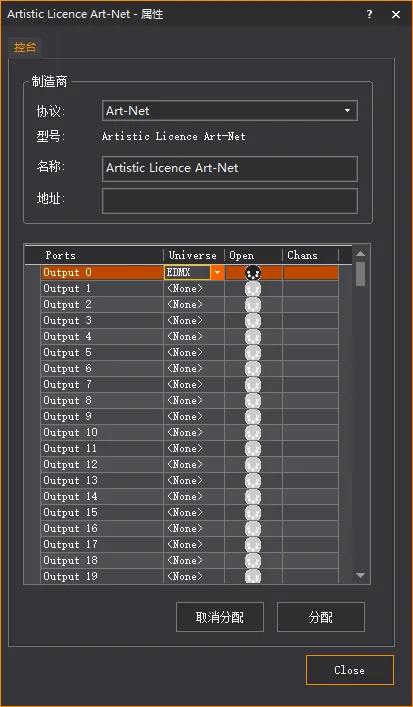Click the Chans cell for Output 0

pos(311,273)
